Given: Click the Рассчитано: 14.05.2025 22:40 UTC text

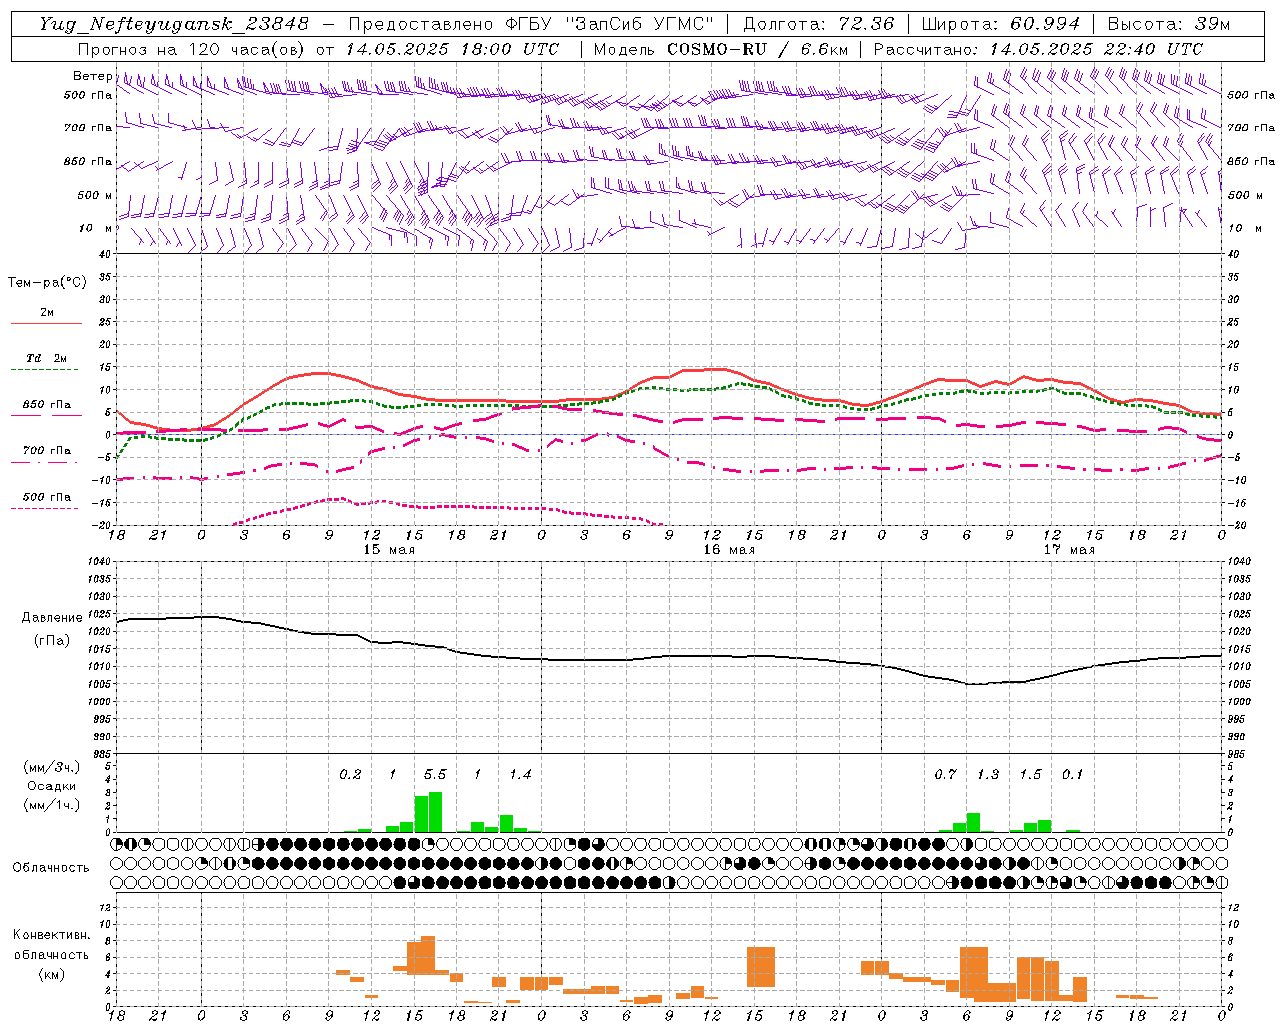Looking at the screenshot, I should pos(1038,49).
